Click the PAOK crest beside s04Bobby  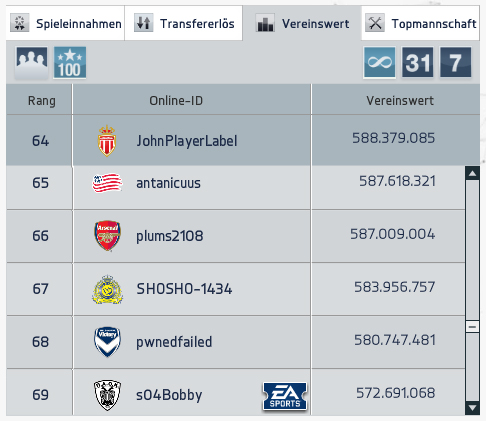[107, 395]
